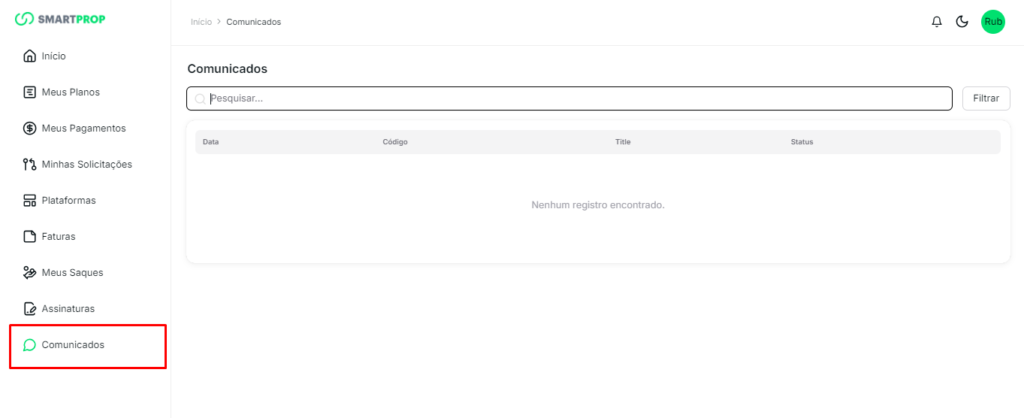Click the Meus Planos list icon

29,92
